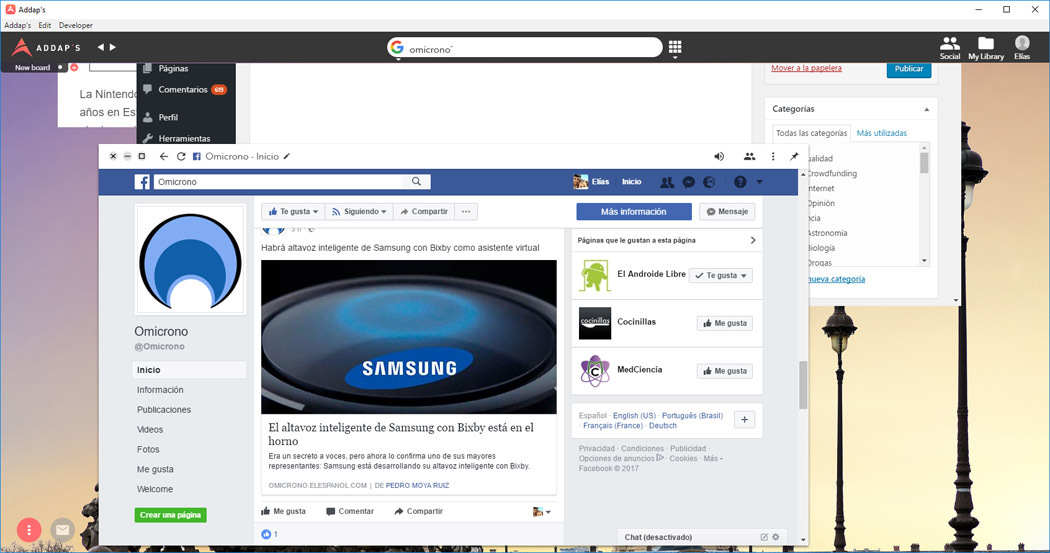Click the share people icon in floating window header

pyautogui.click(x=749, y=156)
